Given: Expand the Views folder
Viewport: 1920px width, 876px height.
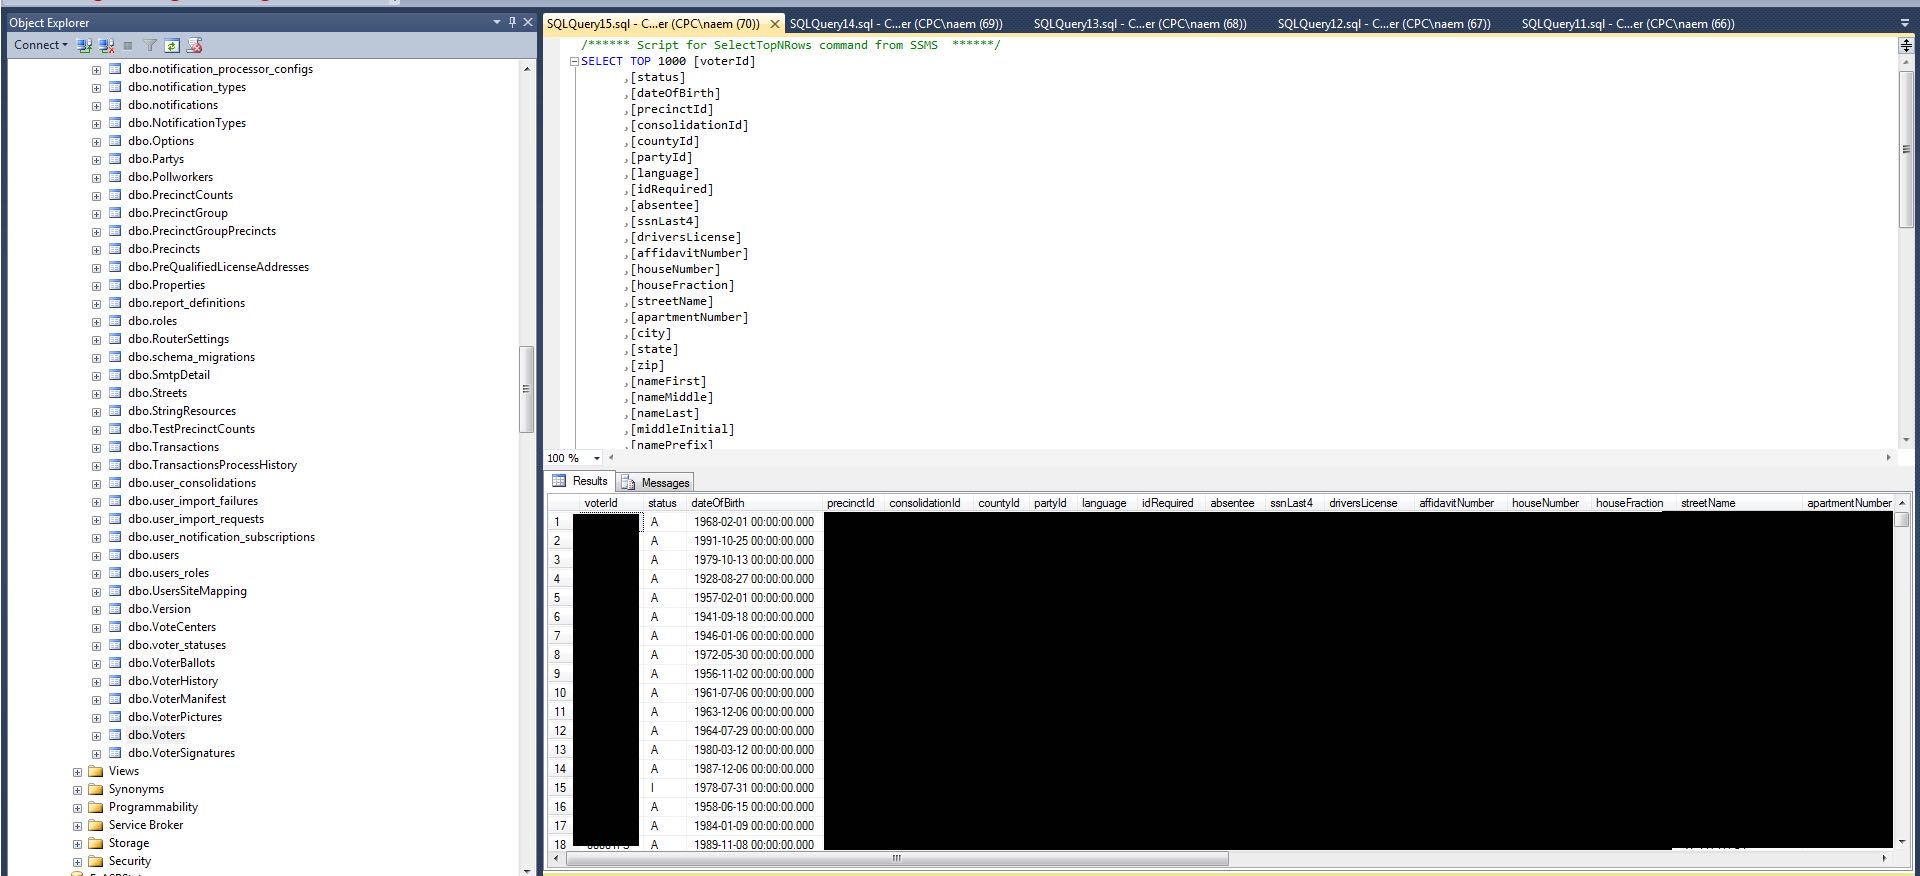Looking at the screenshot, I should point(77,772).
